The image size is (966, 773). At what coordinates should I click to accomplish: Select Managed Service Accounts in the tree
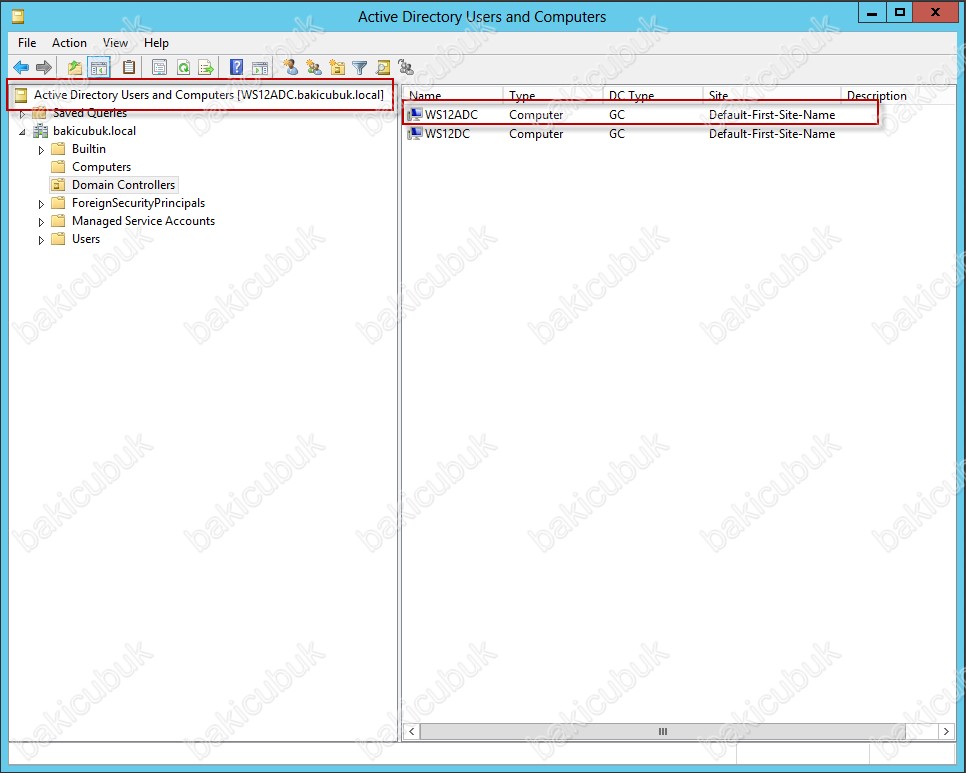143,221
